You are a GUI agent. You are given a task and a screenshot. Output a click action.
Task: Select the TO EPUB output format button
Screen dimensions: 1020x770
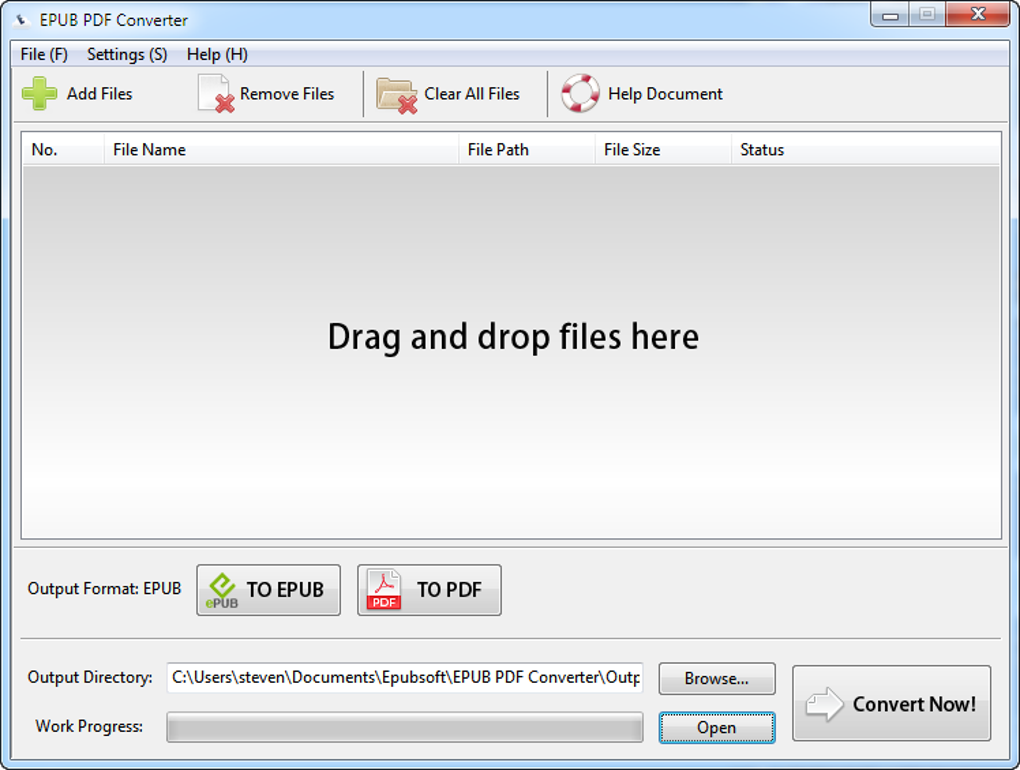[x=269, y=590]
